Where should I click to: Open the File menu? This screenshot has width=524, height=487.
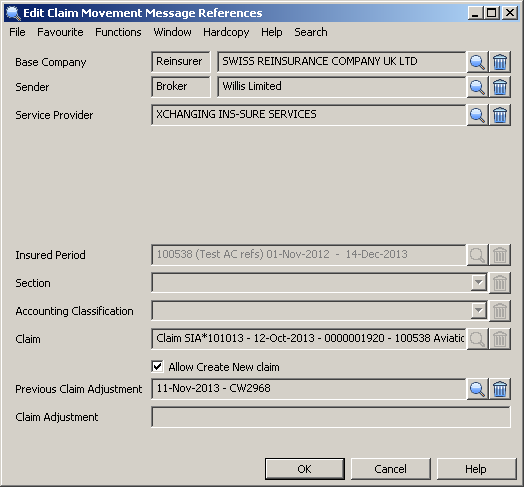tap(17, 32)
